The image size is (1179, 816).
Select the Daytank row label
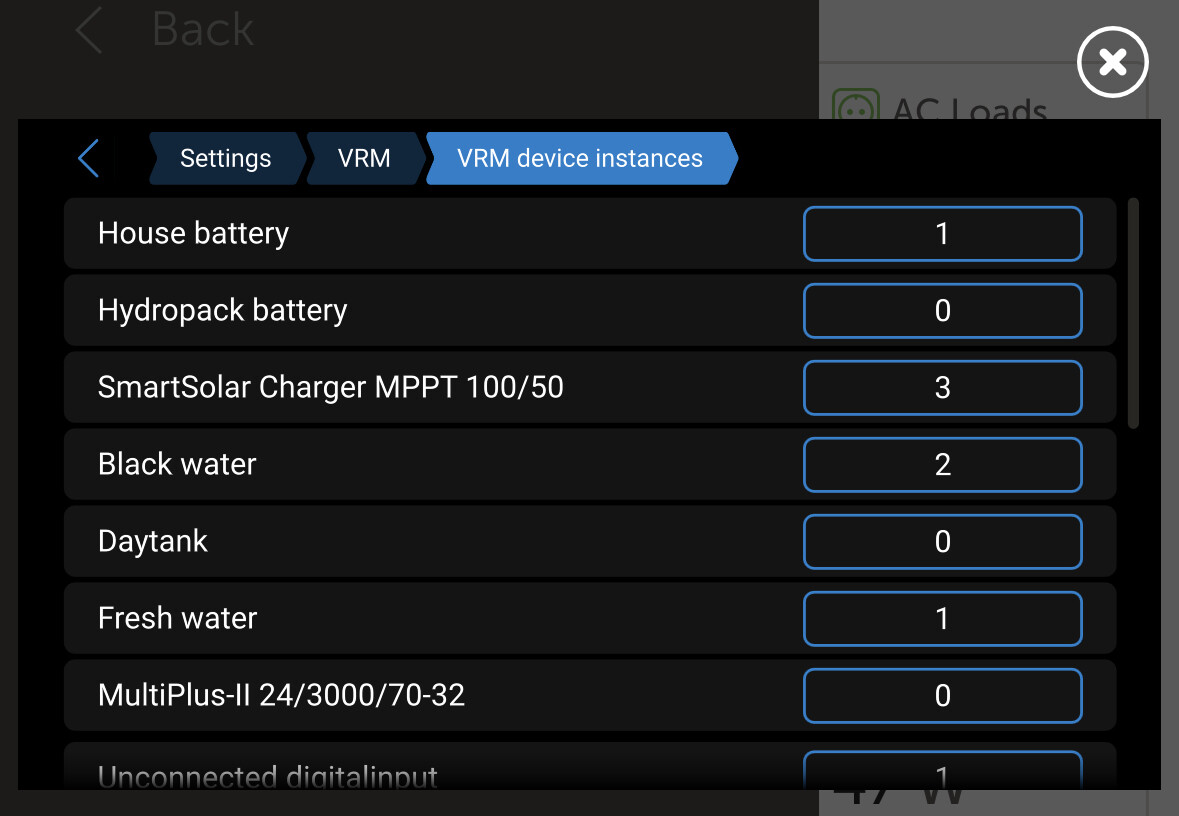pyautogui.click(x=153, y=542)
